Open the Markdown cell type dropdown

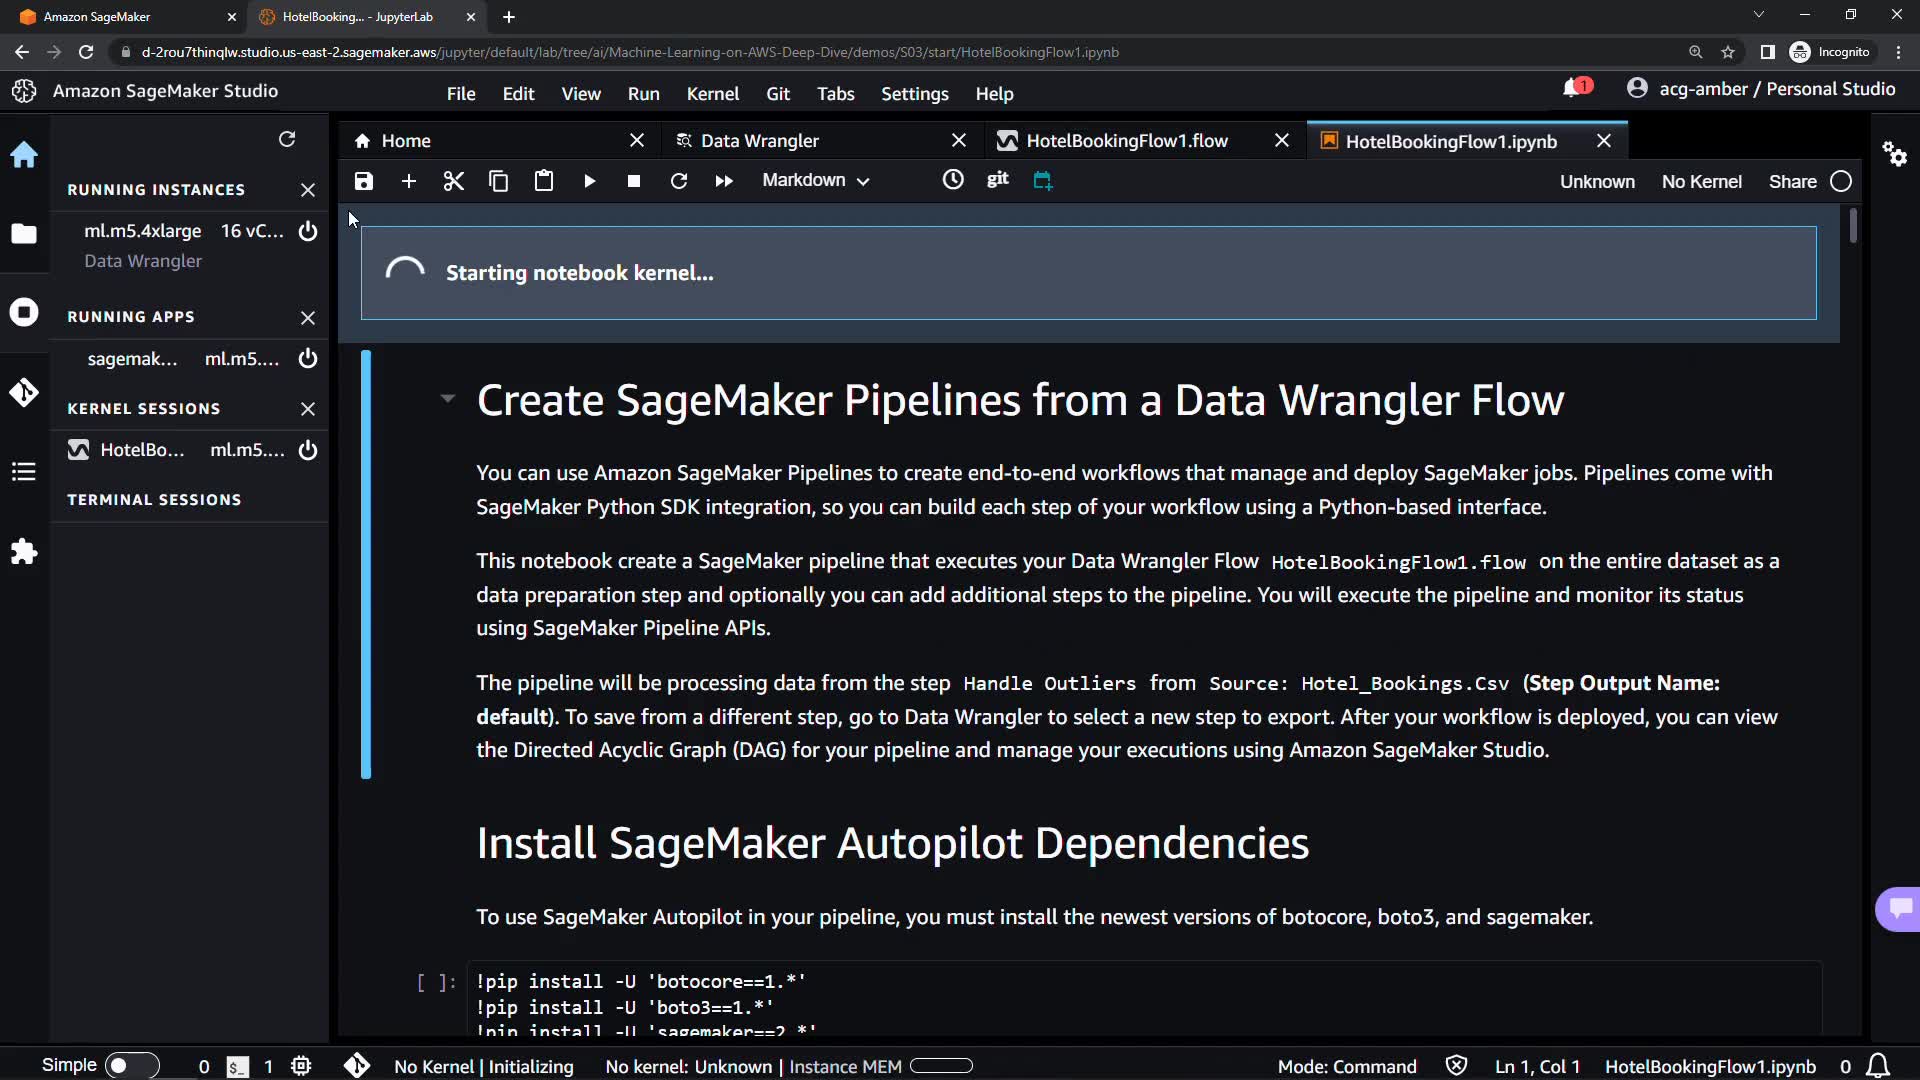click(815, 181)
